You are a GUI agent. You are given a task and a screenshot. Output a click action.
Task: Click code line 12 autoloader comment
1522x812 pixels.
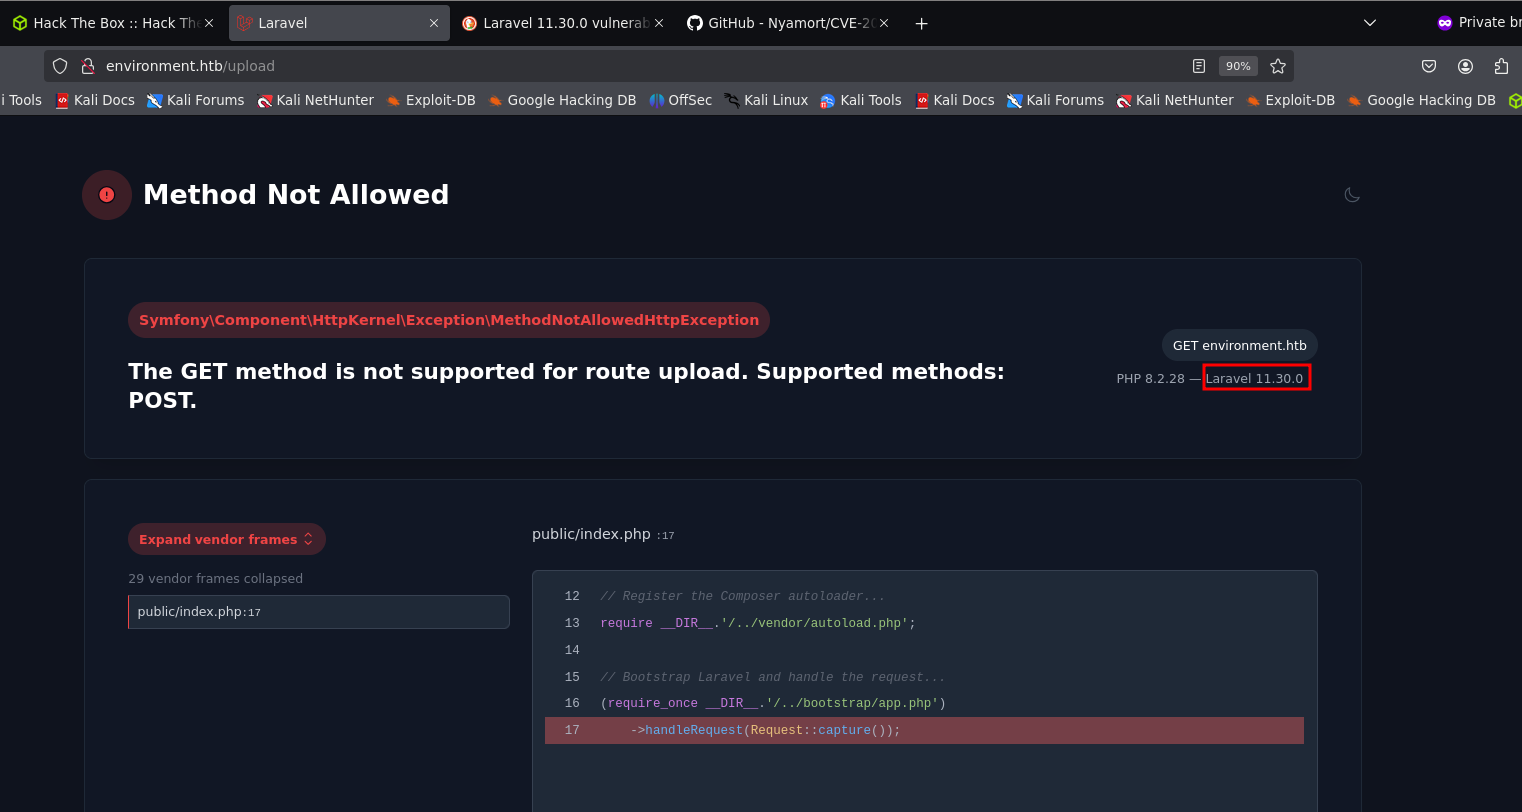(x=742, y=596)
